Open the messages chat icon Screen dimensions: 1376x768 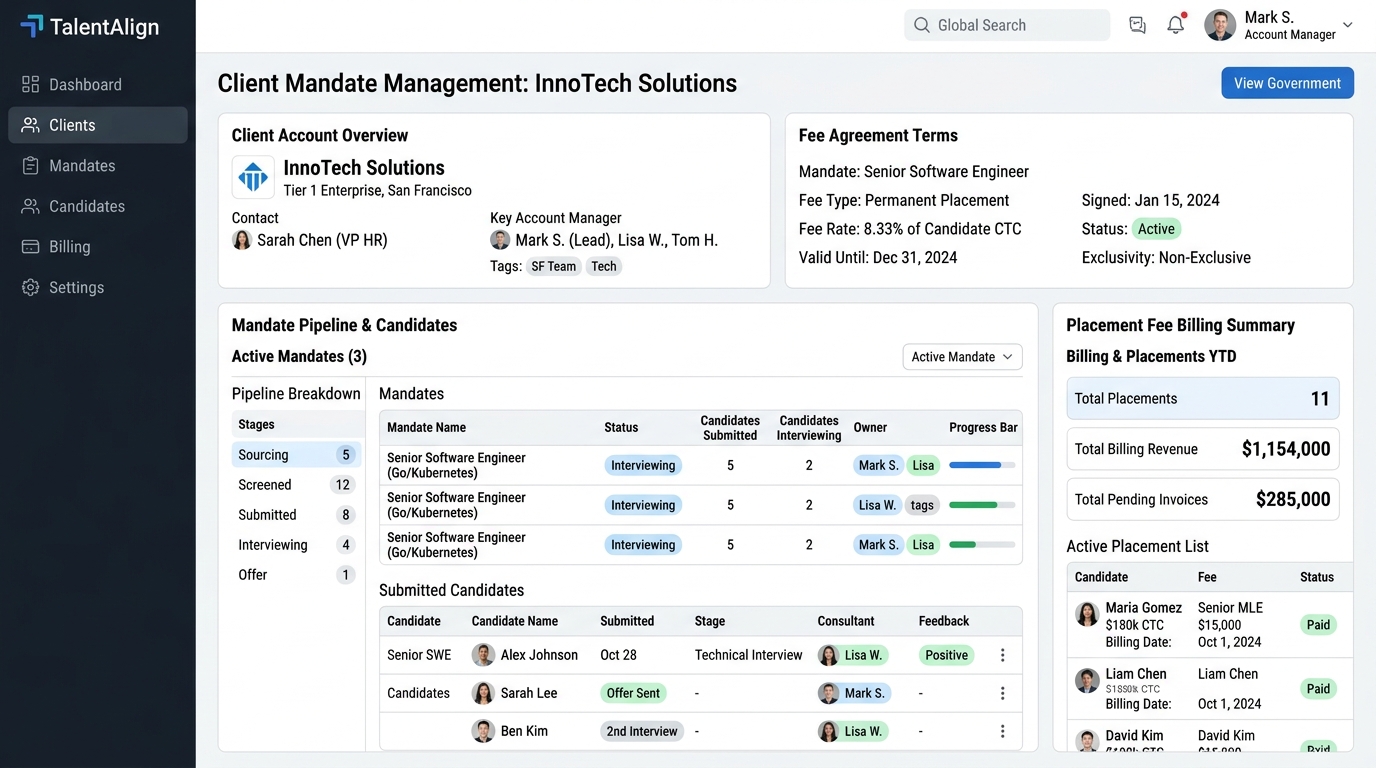1137,25
